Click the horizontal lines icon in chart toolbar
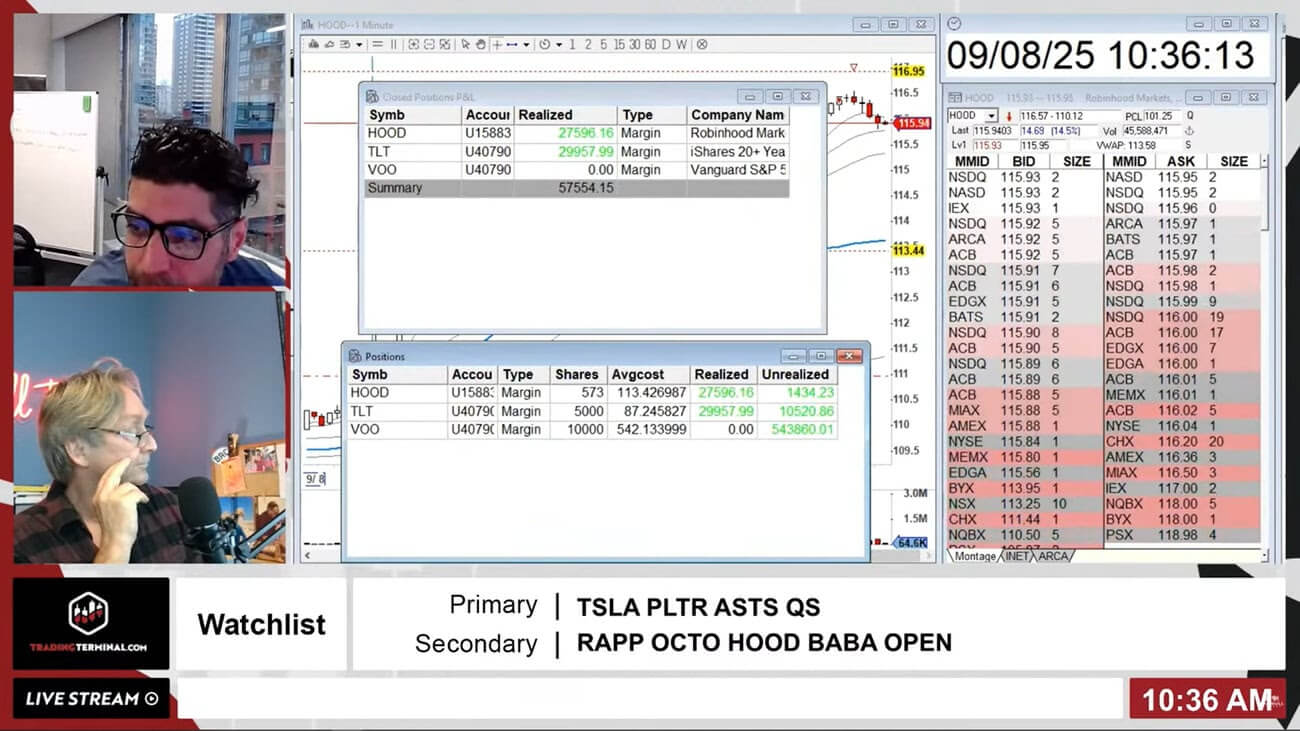Screen dimensions: 1300x731 pos(377,44)
